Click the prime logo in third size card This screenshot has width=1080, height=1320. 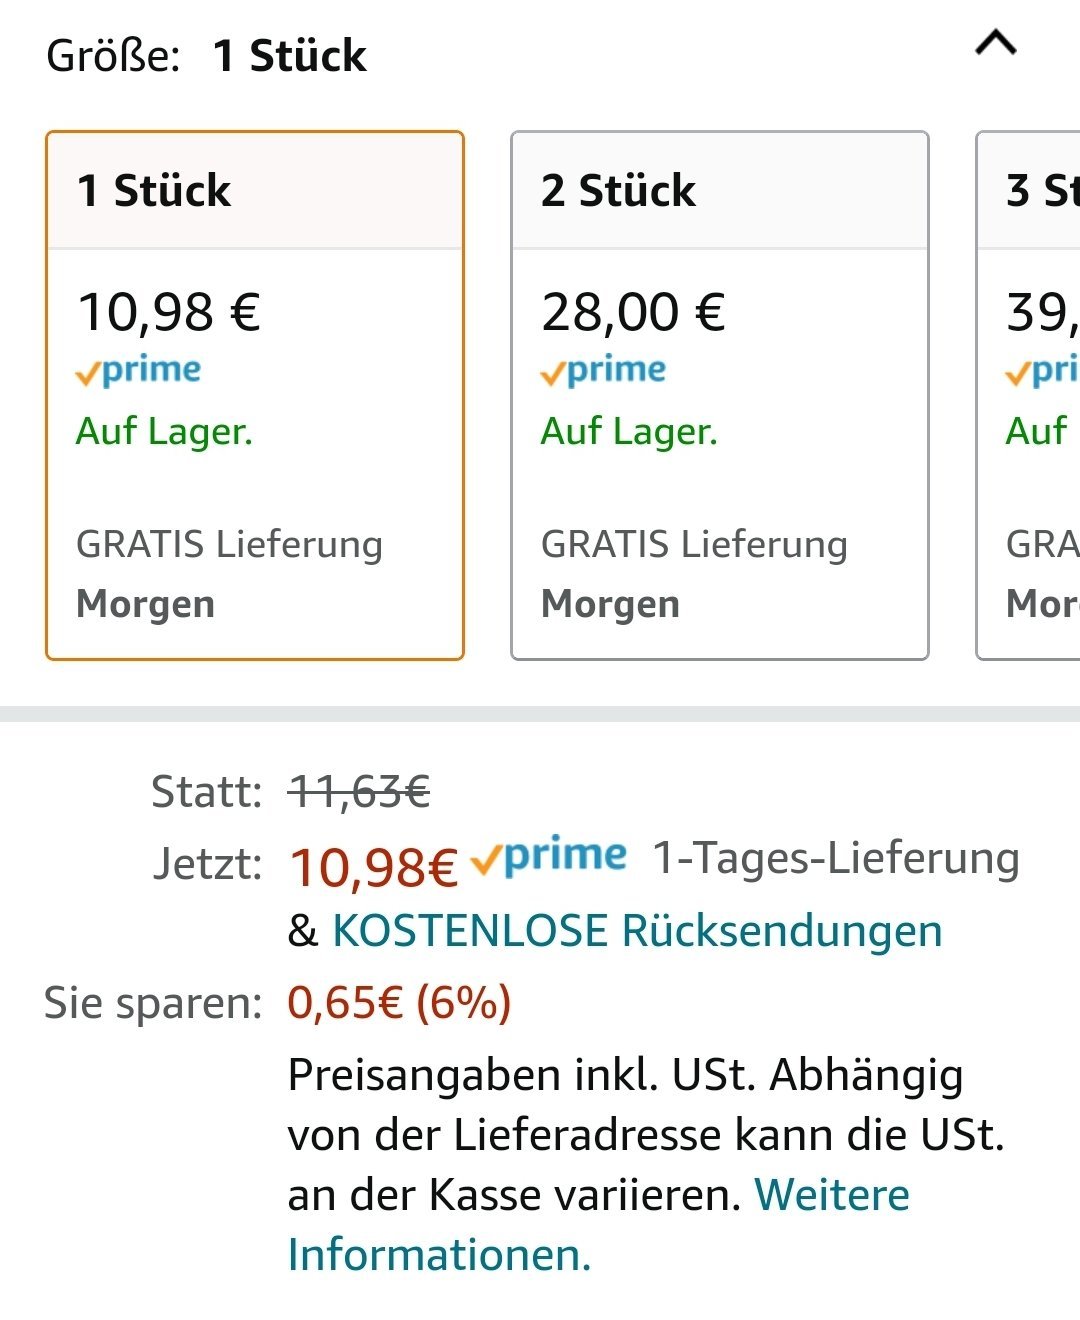point(1042,371)
